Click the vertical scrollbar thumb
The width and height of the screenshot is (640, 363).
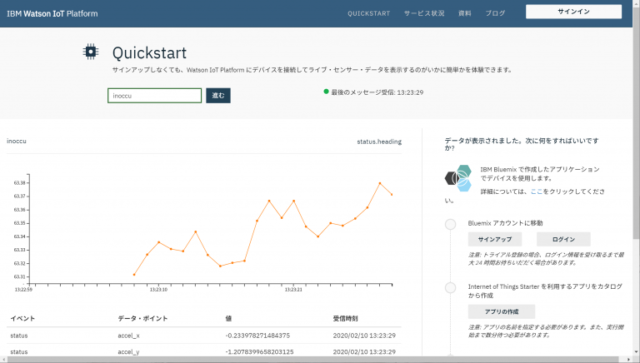point(636,122)
